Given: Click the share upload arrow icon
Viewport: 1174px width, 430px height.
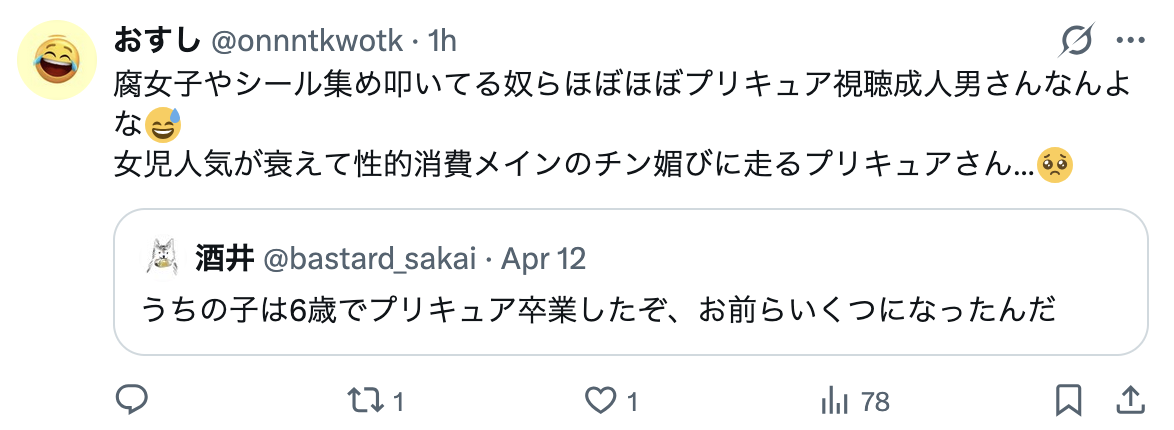Looking at the screenshot, I should click(1131, 401).
